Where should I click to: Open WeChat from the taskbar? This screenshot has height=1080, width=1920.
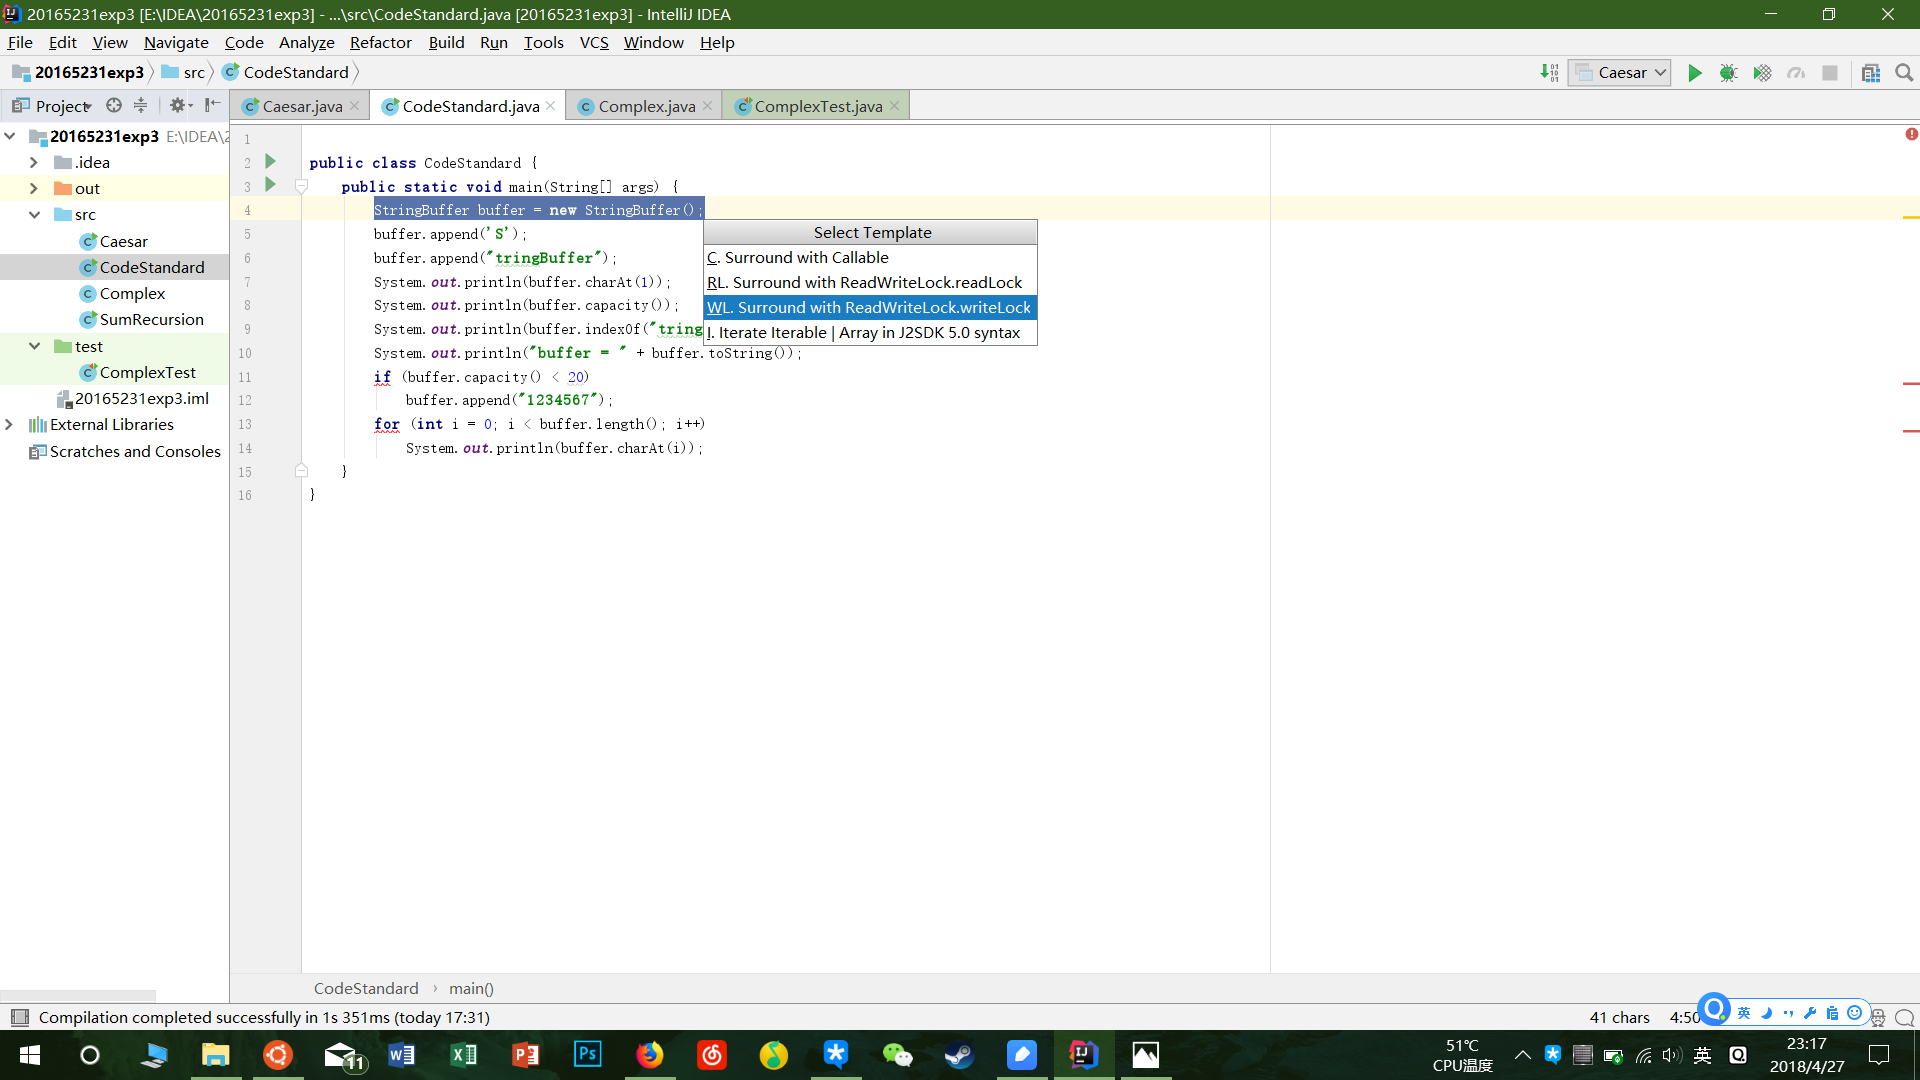point(898,1055)
